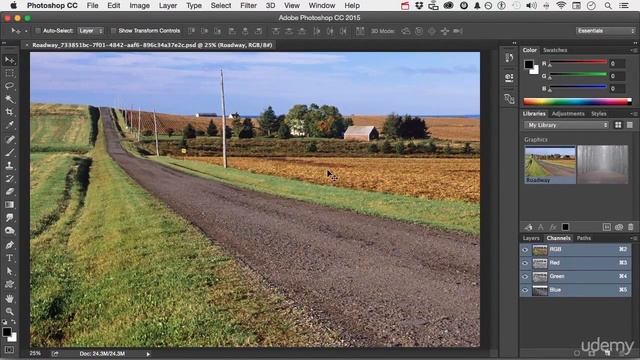Click the Red color slider
Image resolution: width=640 pixels, height=360 pixels.
578,62
